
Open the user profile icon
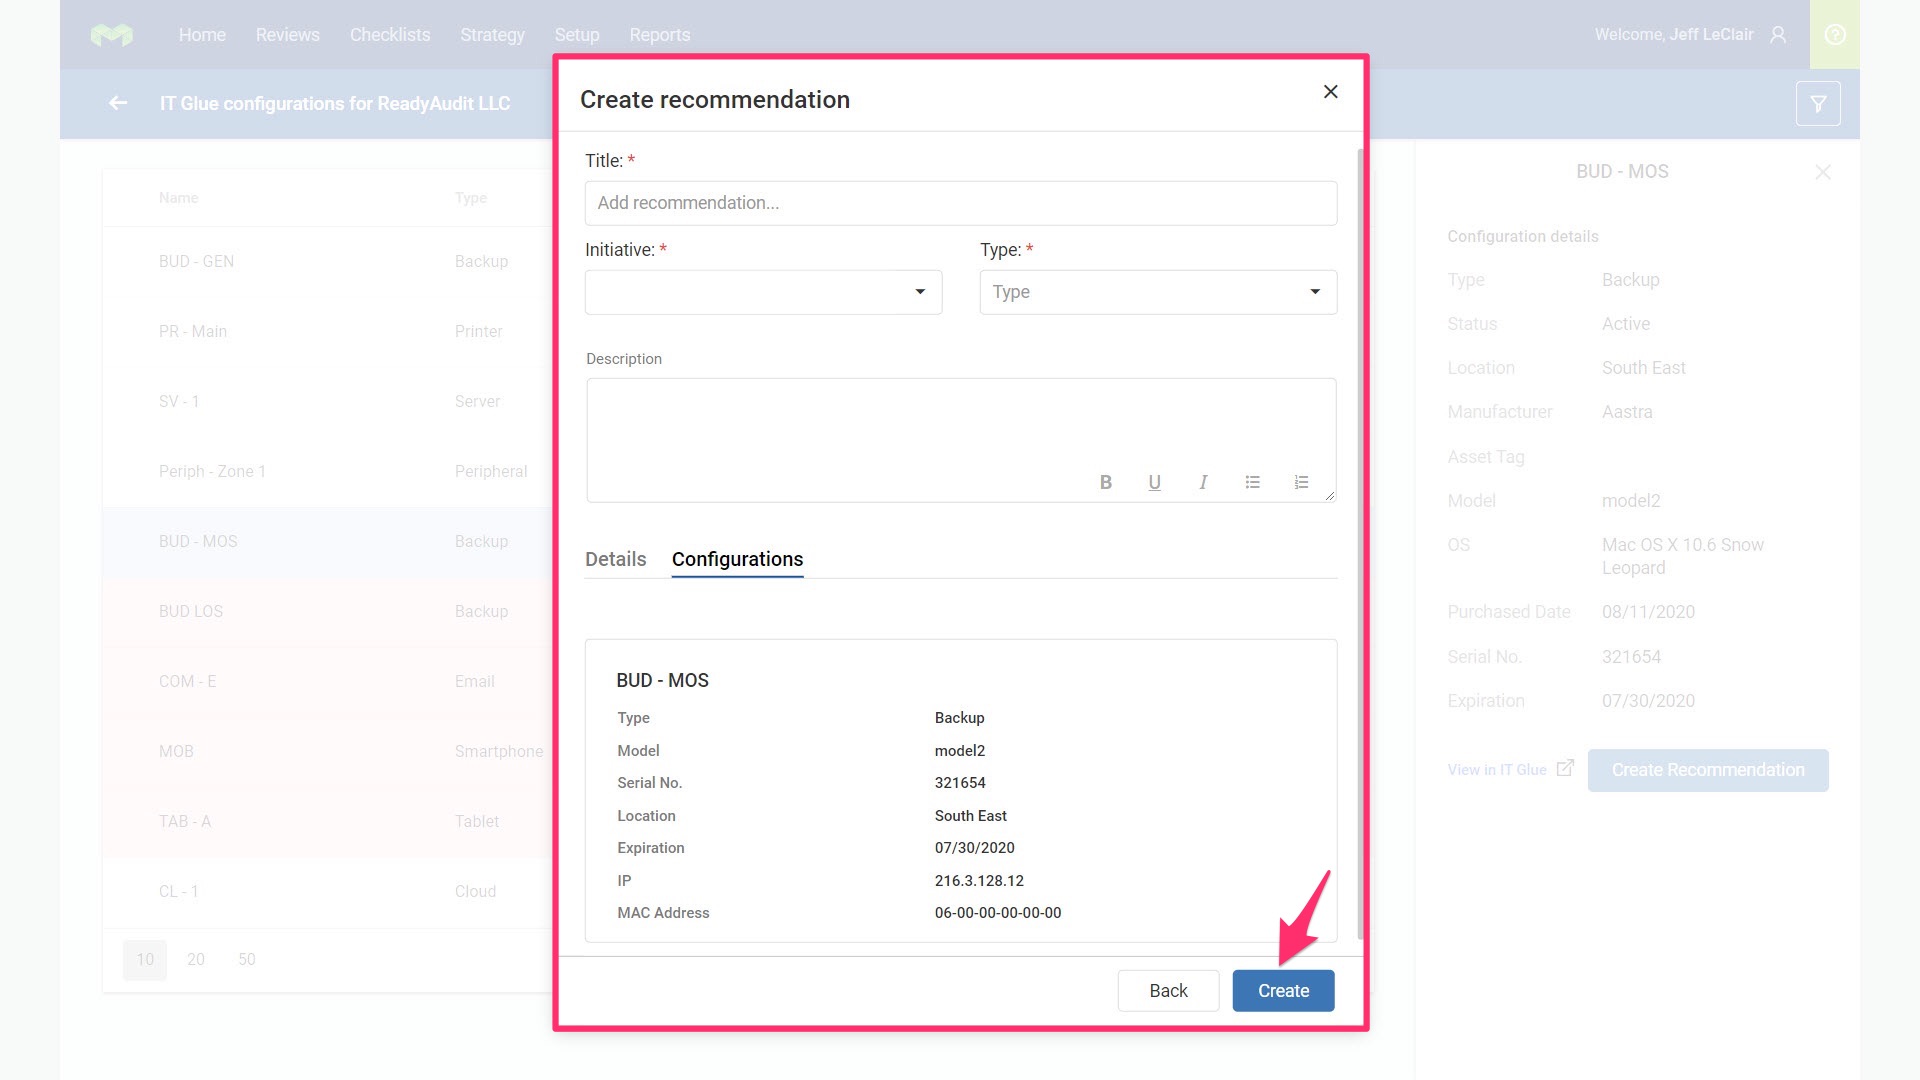pos(1778,35)
